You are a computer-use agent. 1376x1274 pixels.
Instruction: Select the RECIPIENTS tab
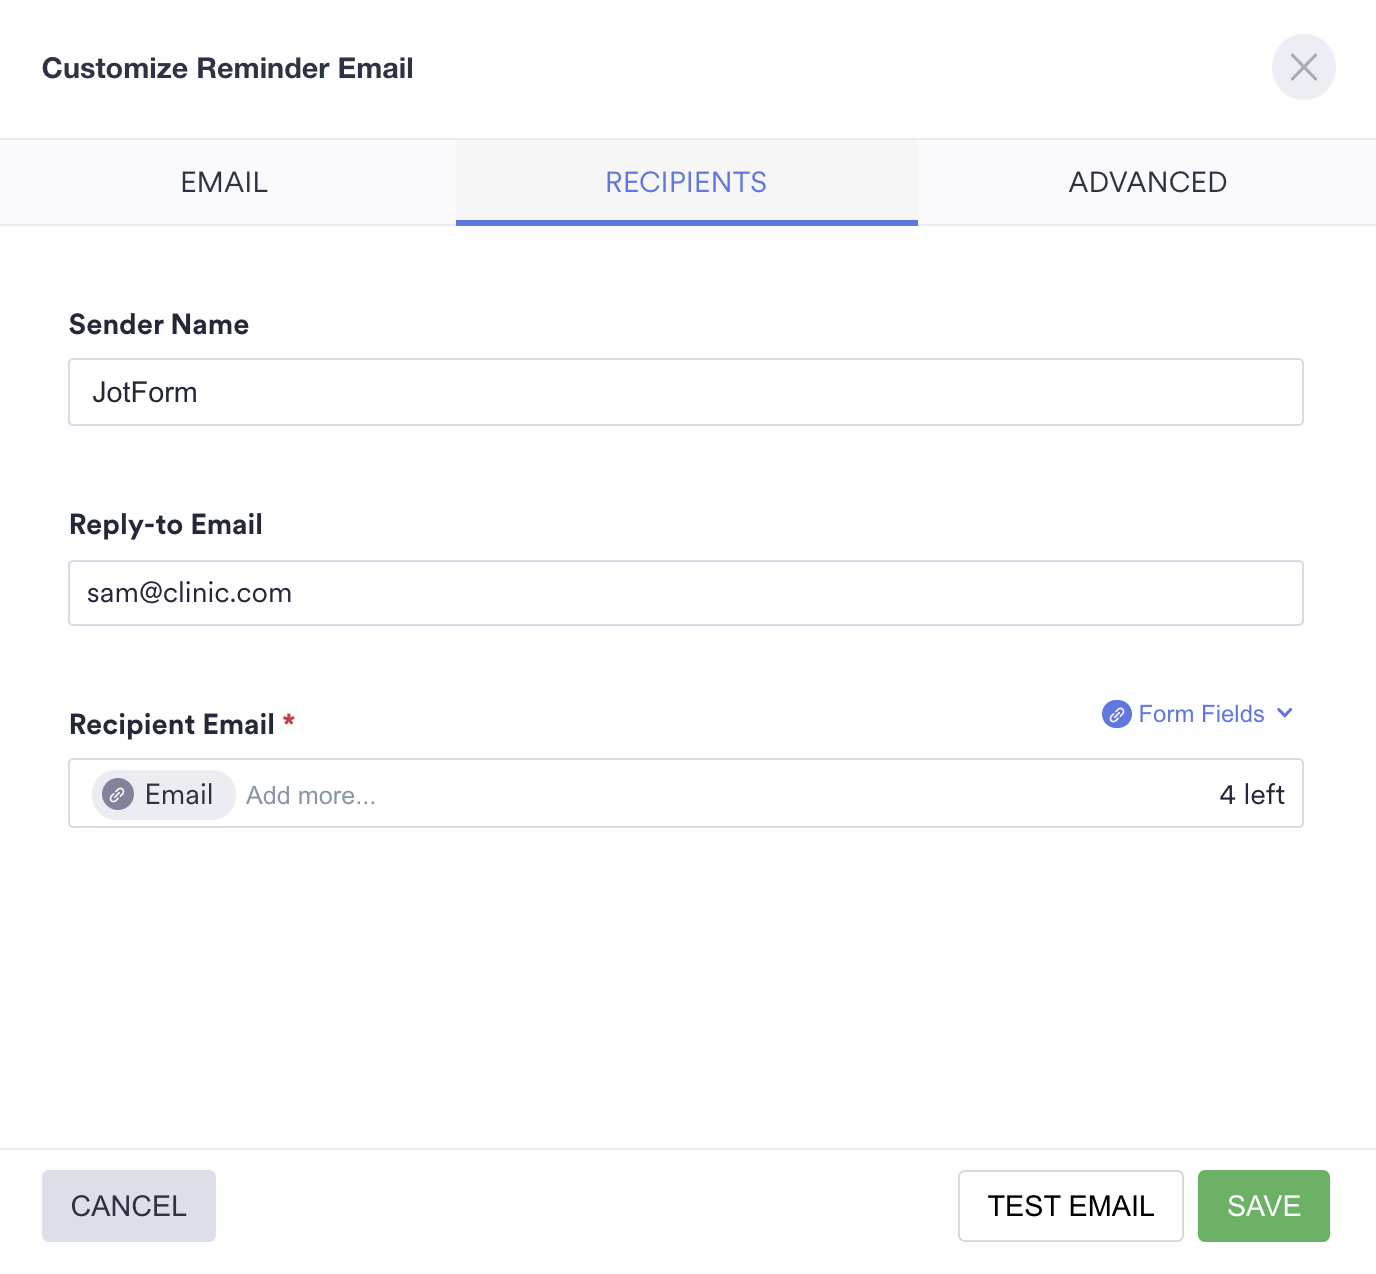point(686,182)
